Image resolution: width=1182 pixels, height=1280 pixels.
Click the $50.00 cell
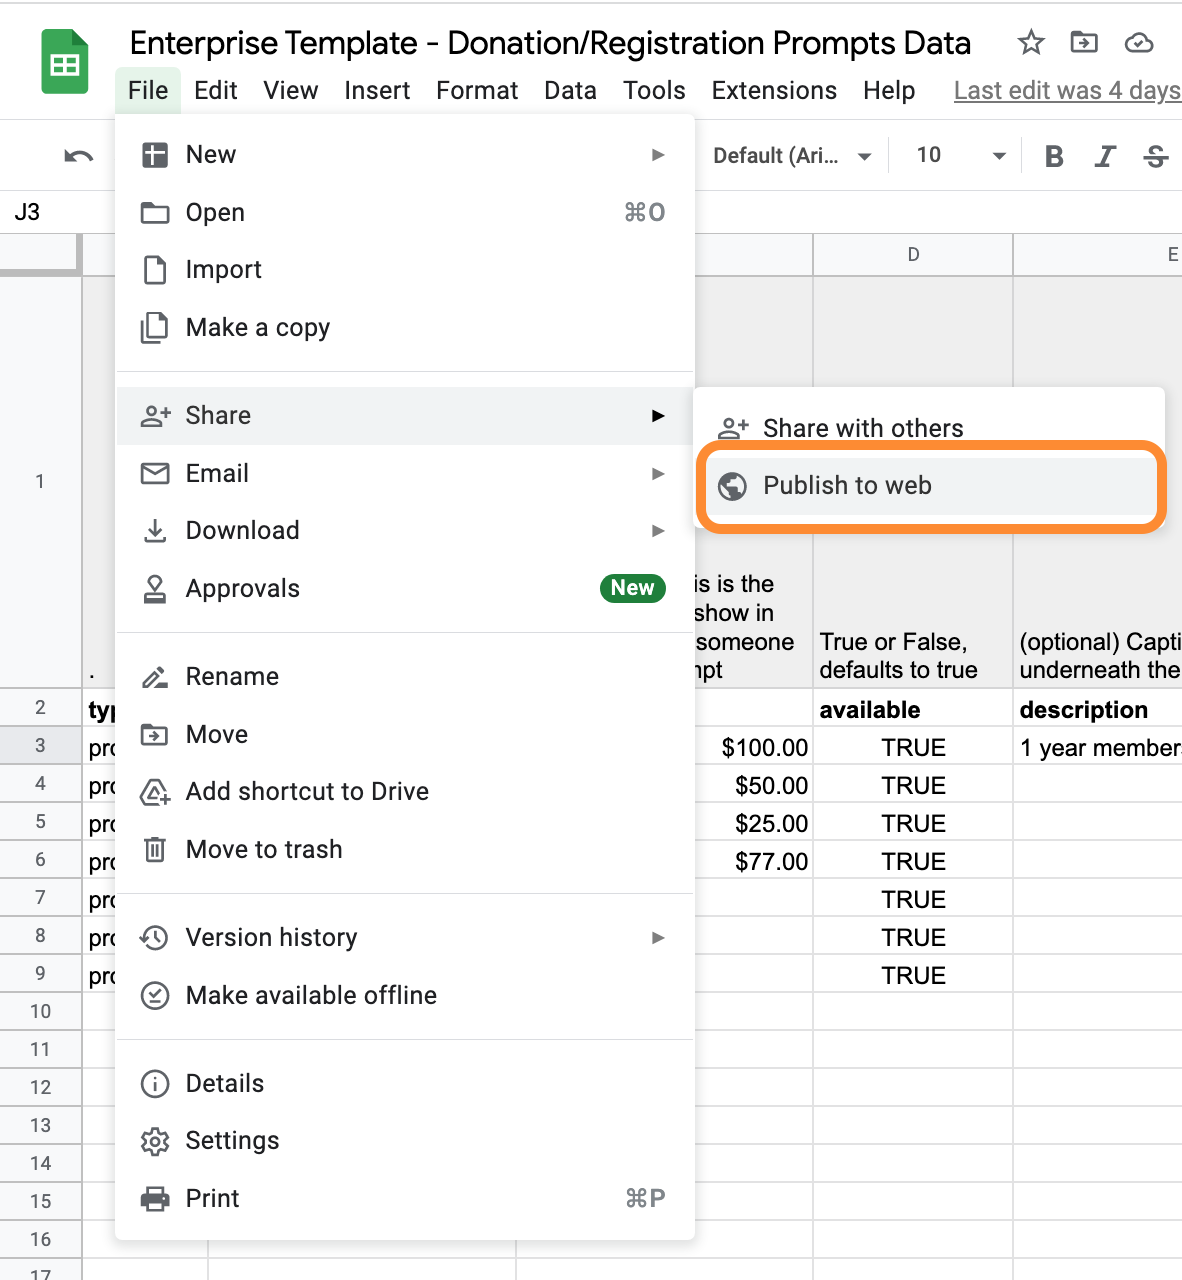click(753, 785)
